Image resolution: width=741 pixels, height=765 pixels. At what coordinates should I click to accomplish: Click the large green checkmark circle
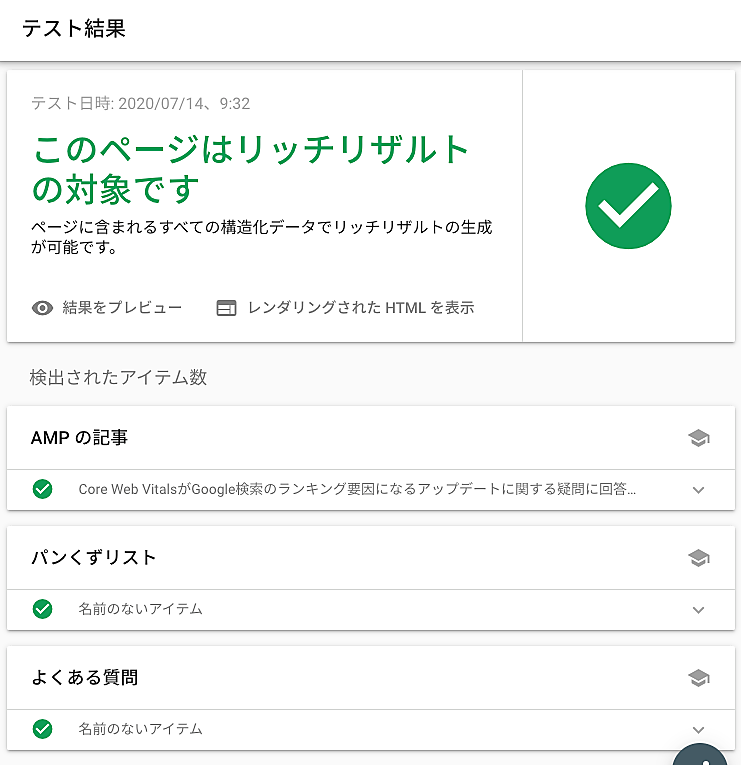[x=628, y=206]
